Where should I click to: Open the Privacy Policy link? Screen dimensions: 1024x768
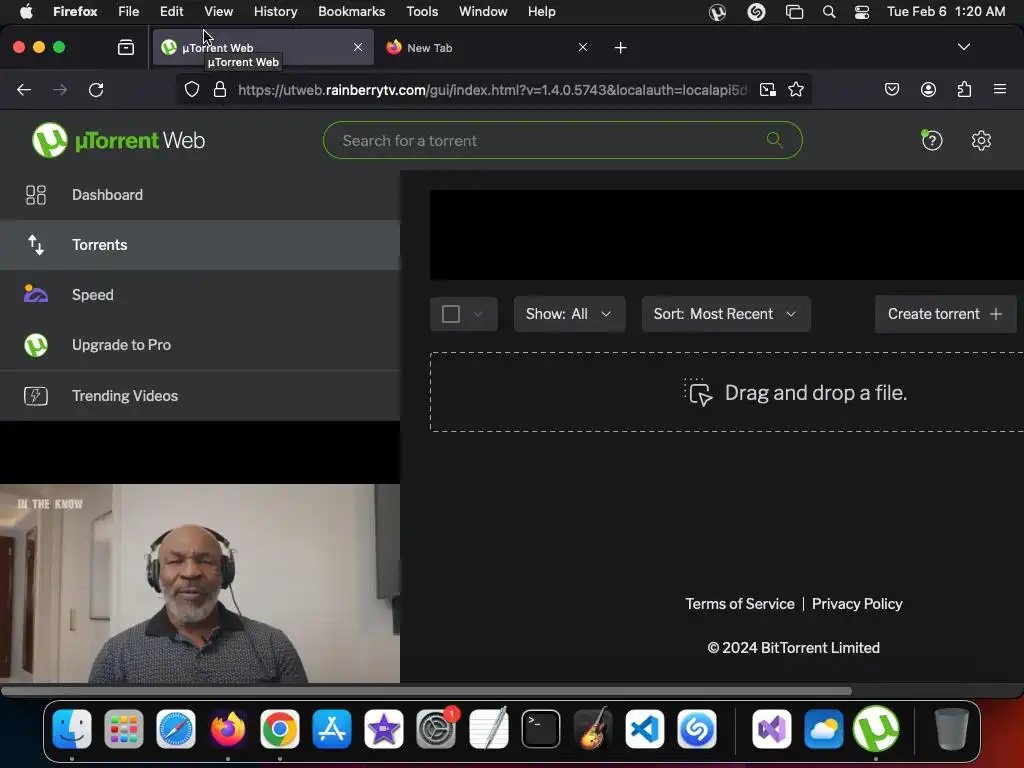[x=857, y=604]
